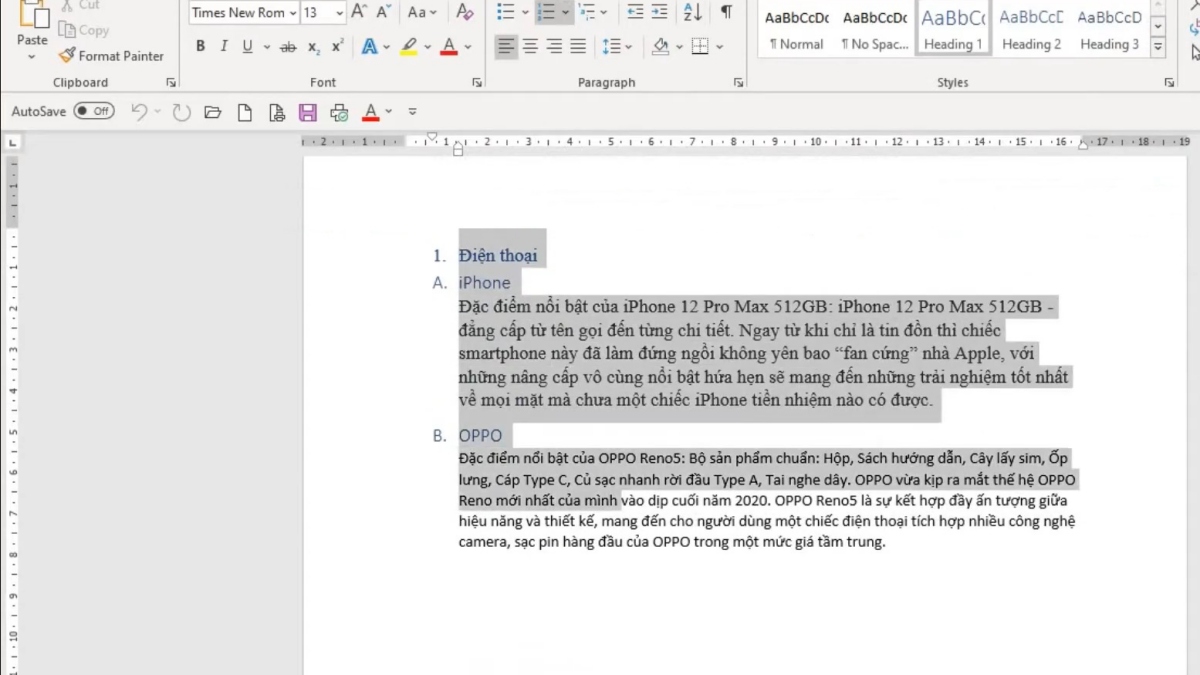This screenshot has height=675, width=1200.
Task: Apply the Heading 1 style
Action: tap(953, 29)
